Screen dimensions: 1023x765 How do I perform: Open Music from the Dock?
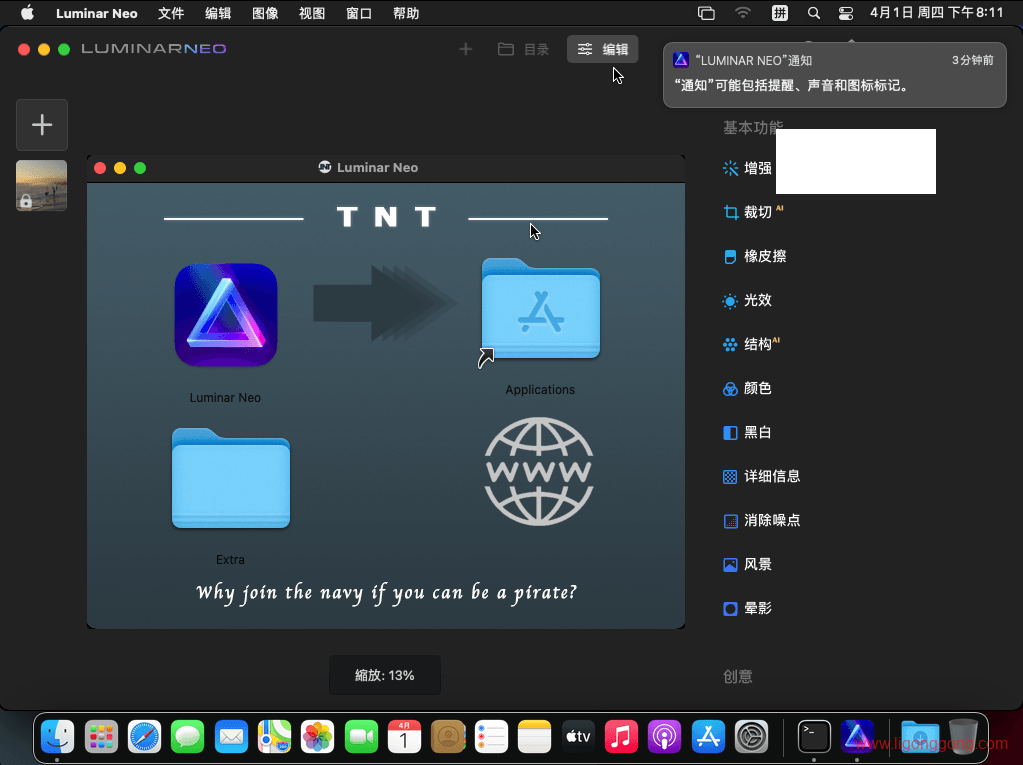(622, 737)
